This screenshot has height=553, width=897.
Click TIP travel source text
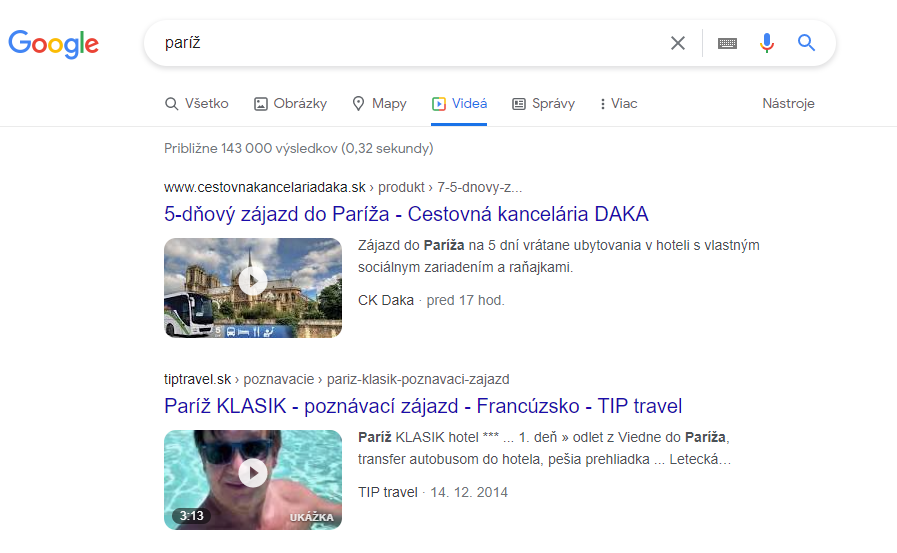click(x=388, y=492)
